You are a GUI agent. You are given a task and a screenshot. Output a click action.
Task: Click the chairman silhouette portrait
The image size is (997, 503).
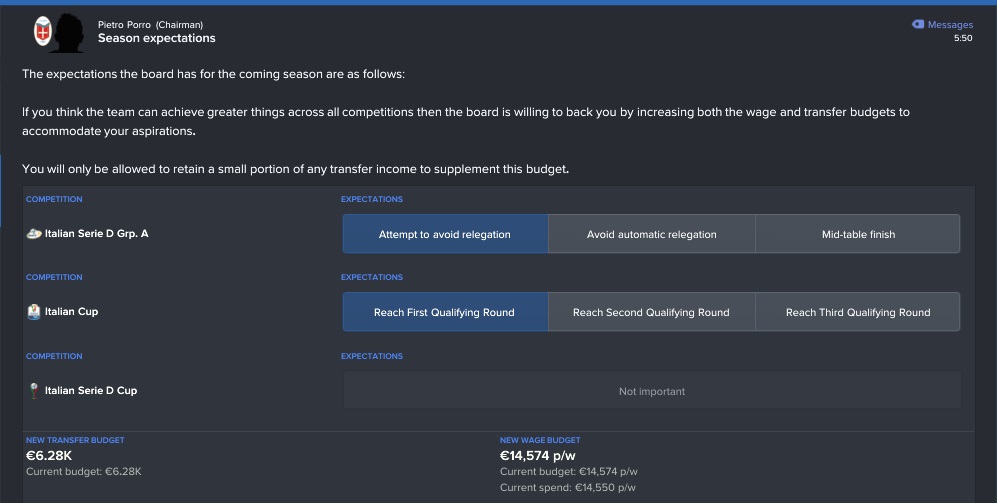pos(68,33)
